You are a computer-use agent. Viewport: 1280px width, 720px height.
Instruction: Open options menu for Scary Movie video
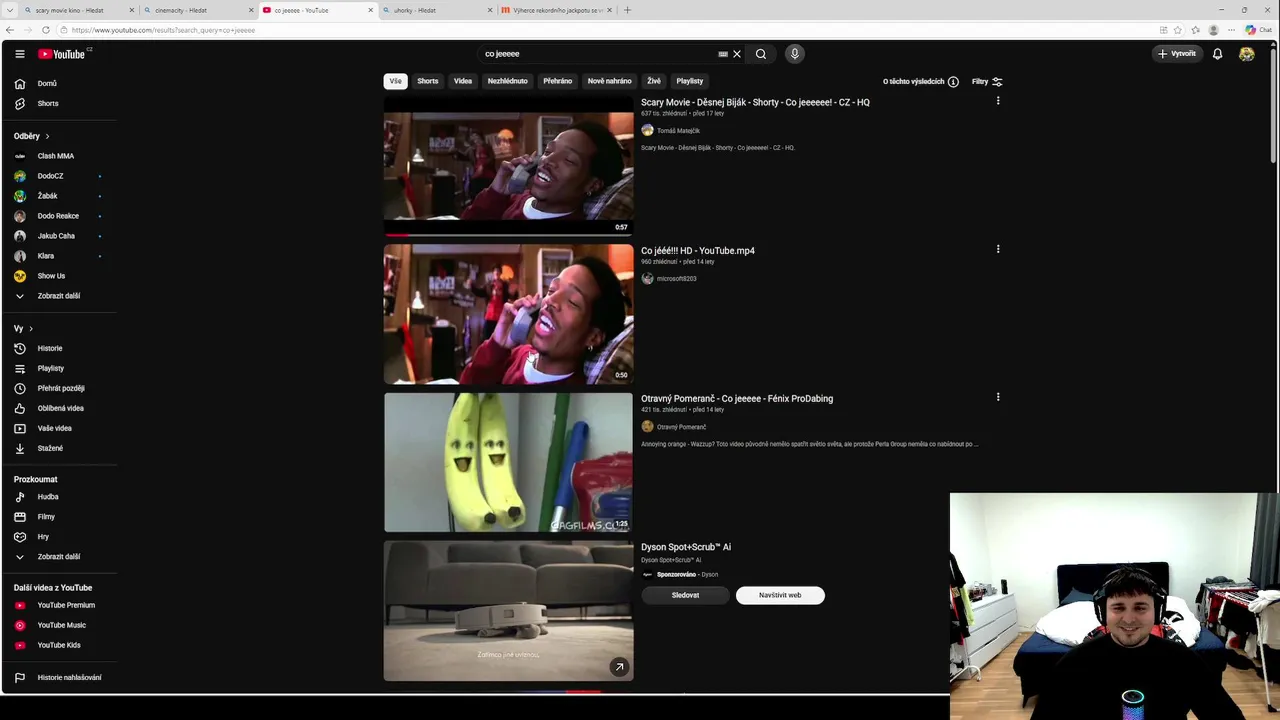(998, 101)
